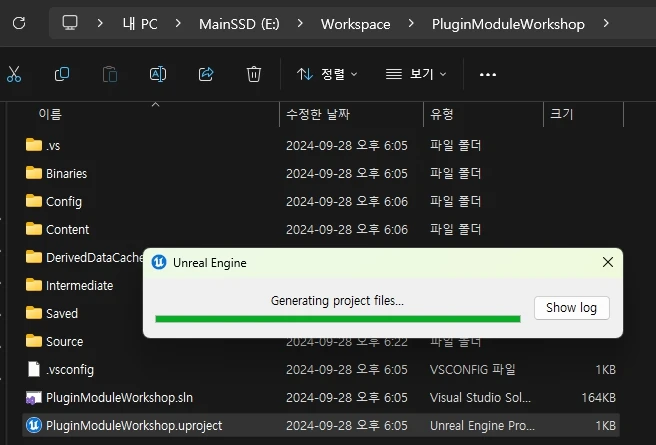
Task: Click the Copy icon in toolbar
Action: (x=62, y=74)
